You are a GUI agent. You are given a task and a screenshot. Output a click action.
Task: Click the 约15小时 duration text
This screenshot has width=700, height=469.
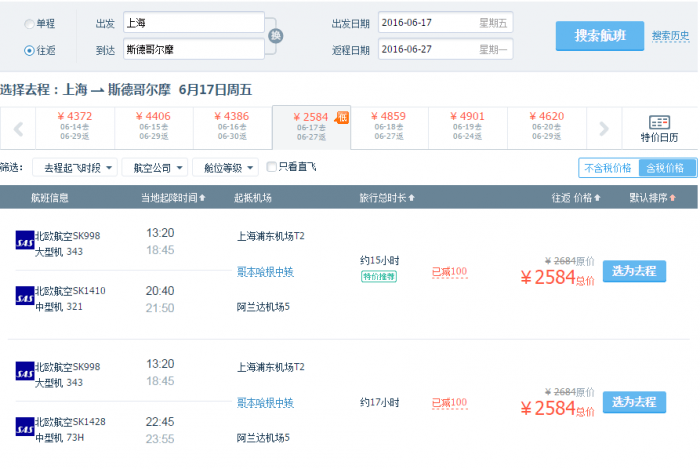coord(379,260)
